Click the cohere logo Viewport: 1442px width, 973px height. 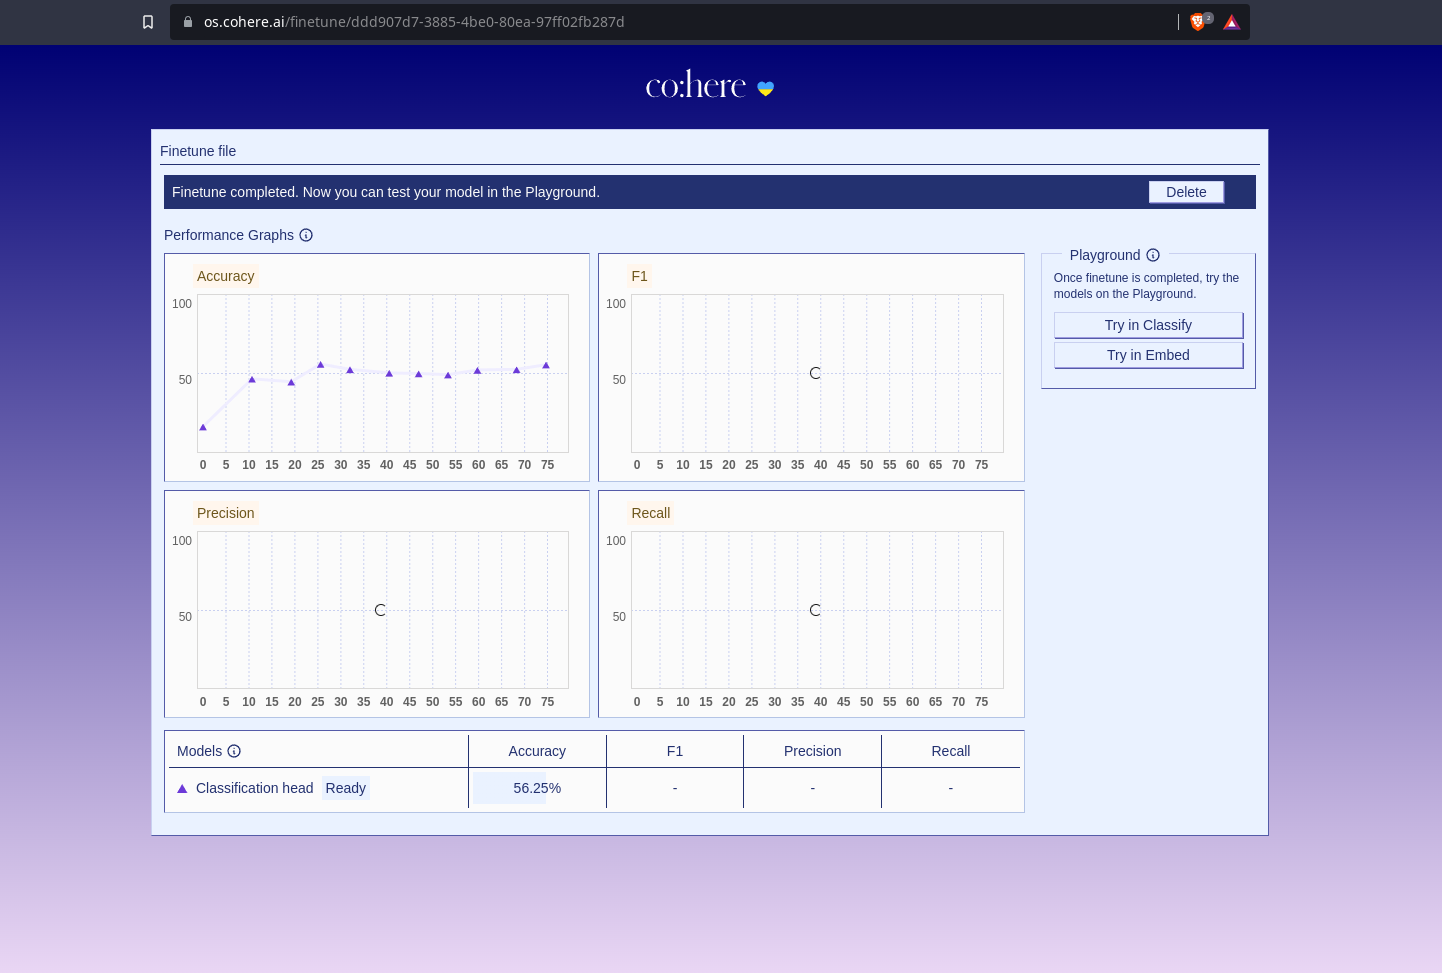tap(696, 86)
